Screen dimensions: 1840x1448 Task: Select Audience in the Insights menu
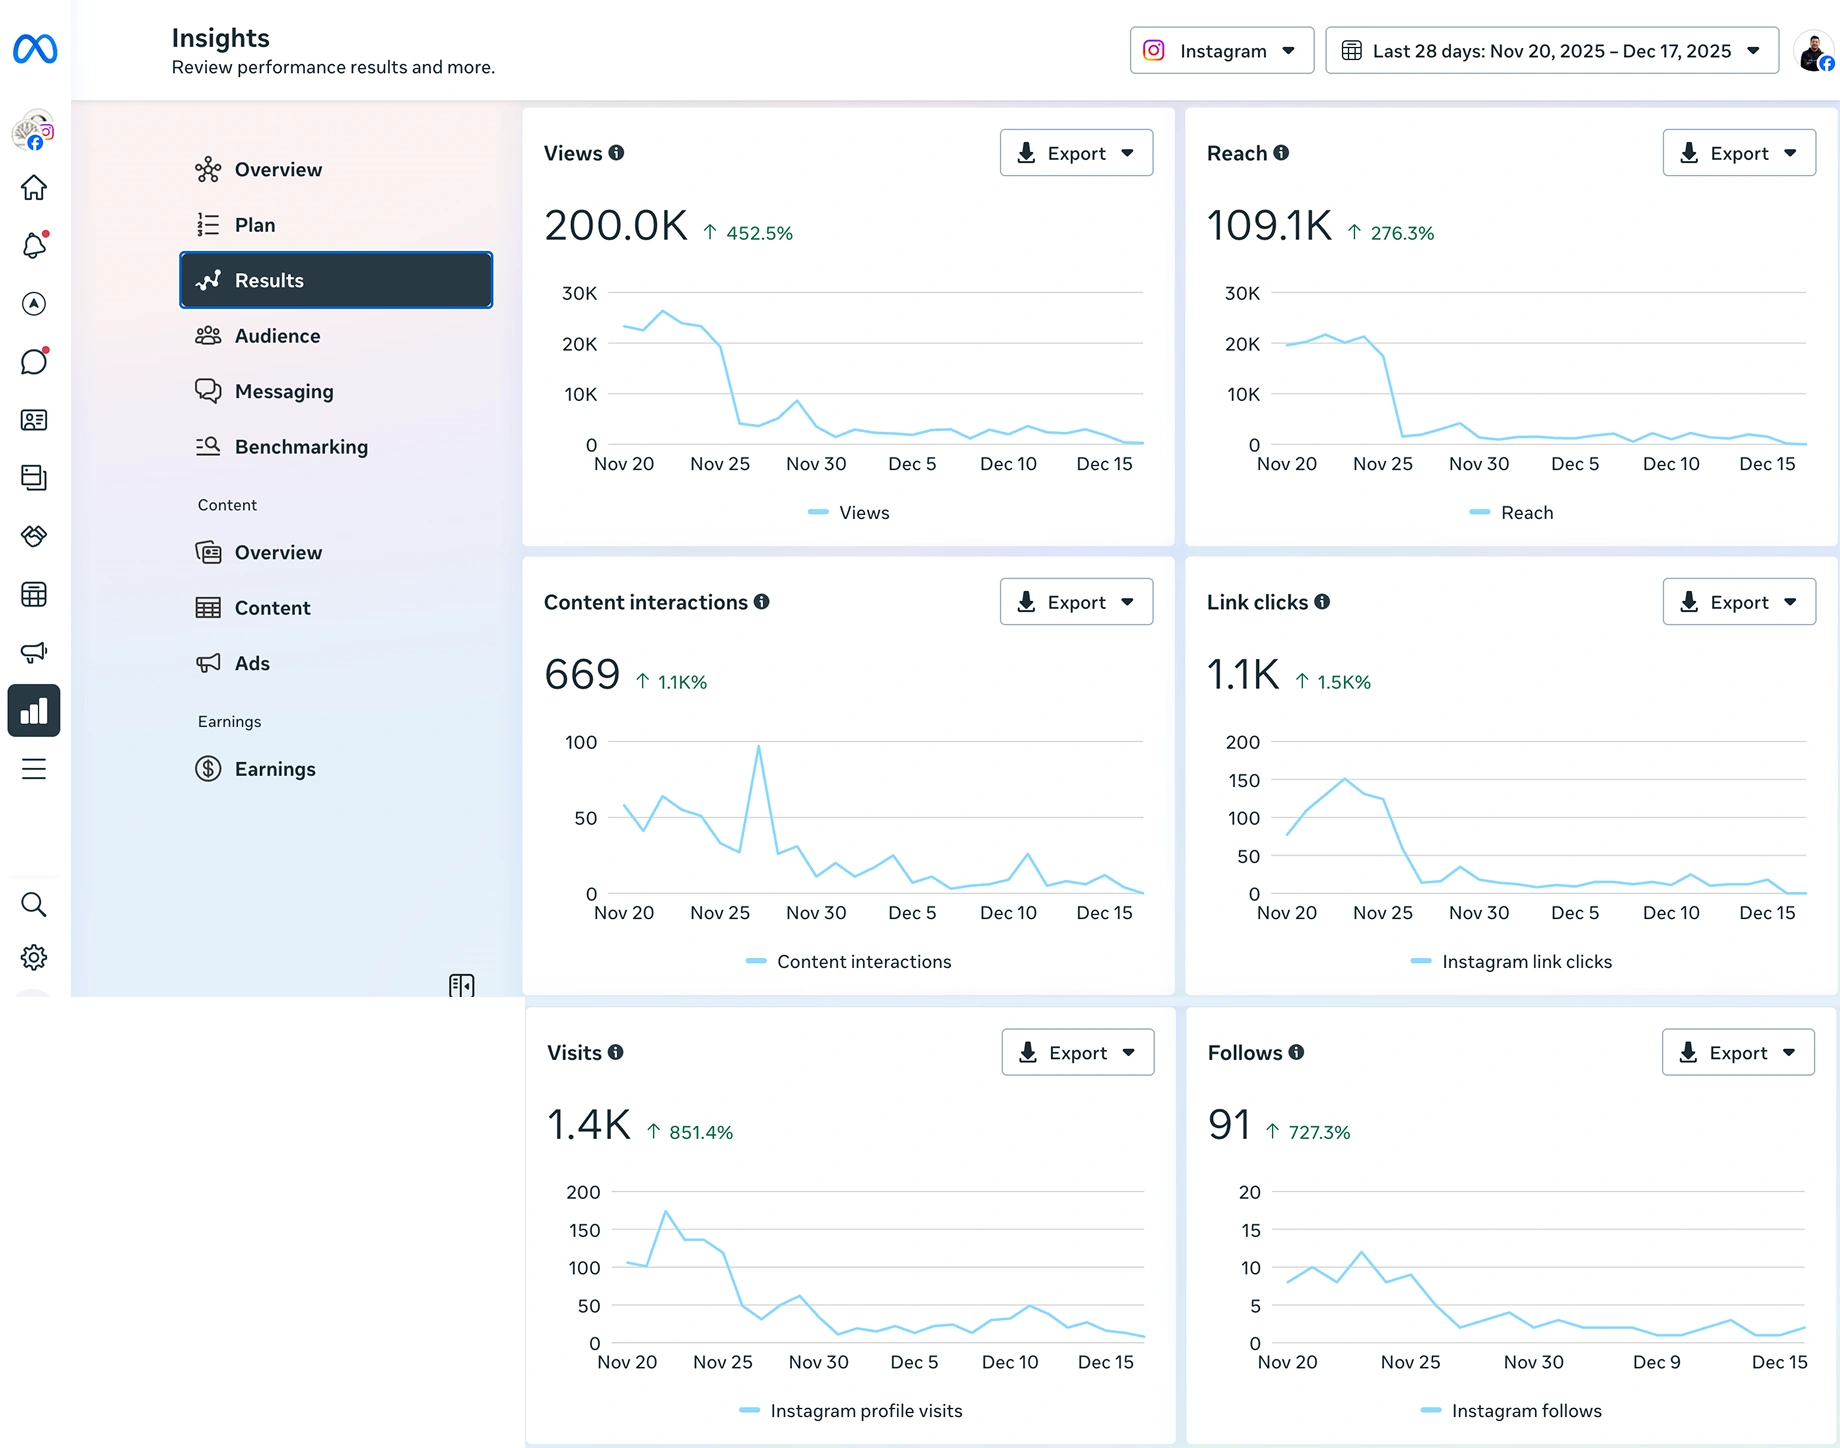point(277,336)
